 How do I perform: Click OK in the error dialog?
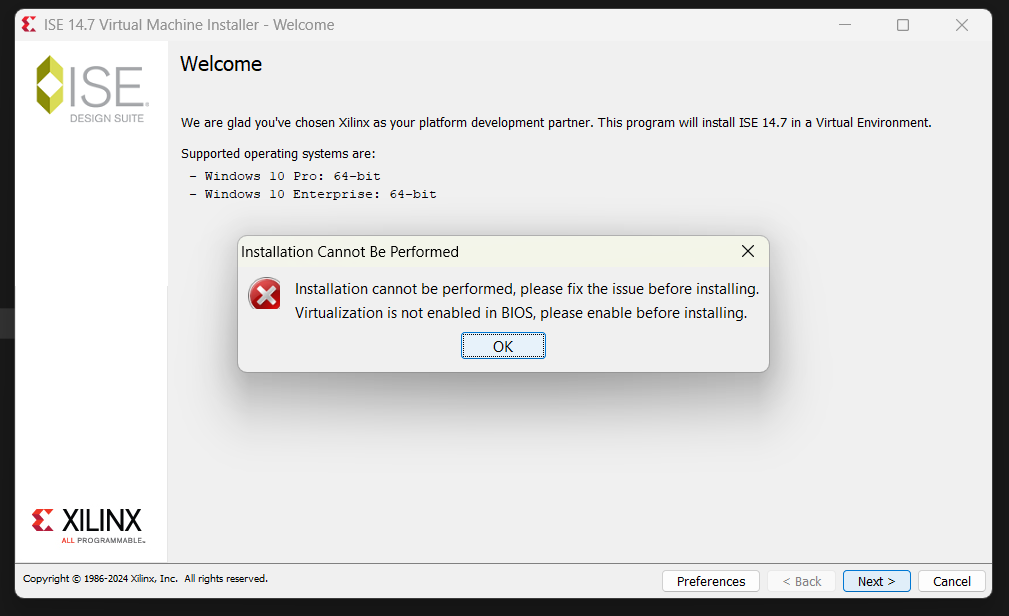click(503, 346)
